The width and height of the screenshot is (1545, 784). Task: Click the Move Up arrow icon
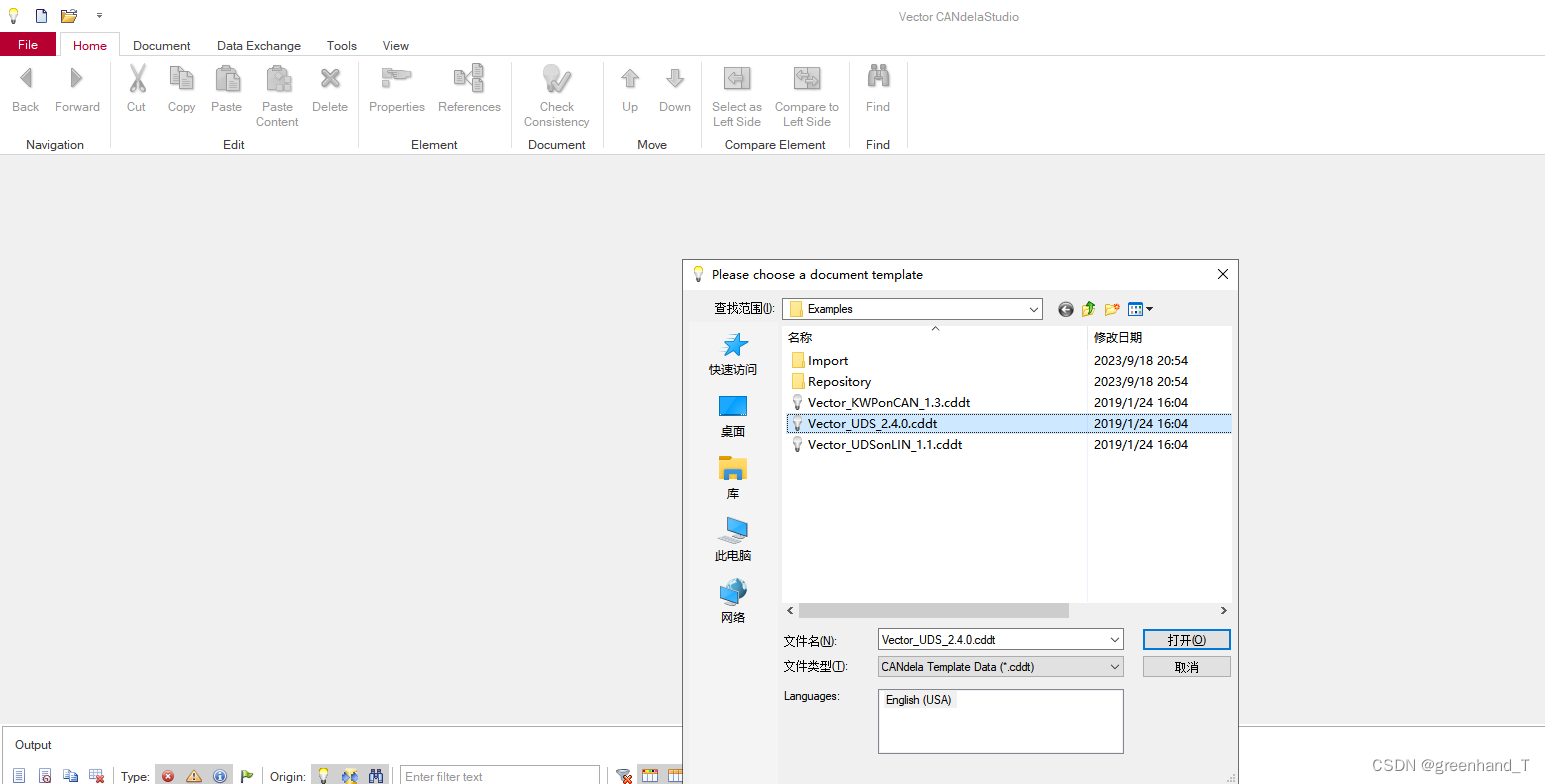pyautogui.click(x=630, y=78)
